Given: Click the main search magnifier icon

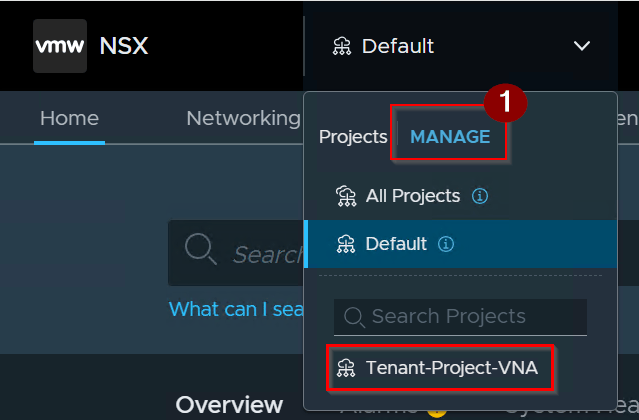Looking at the screenshot, I should (x=200, y=250).
